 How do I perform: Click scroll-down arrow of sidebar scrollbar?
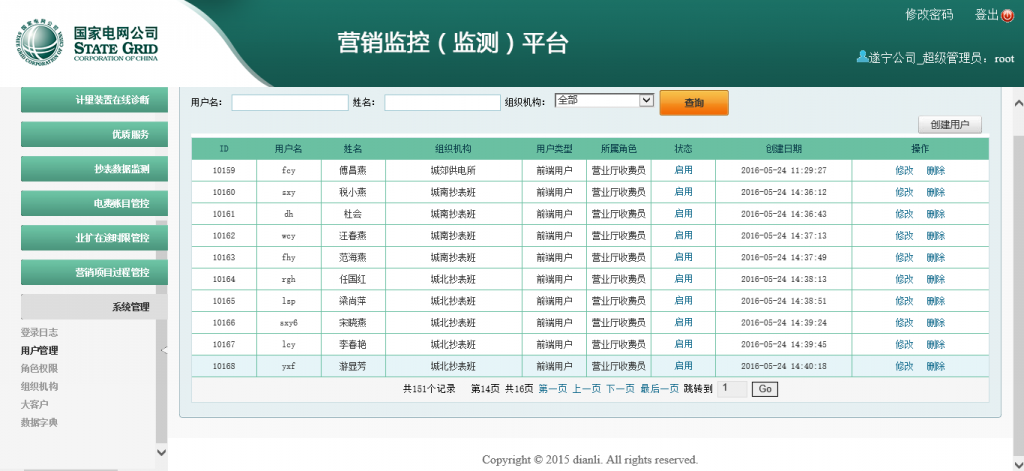161,451
